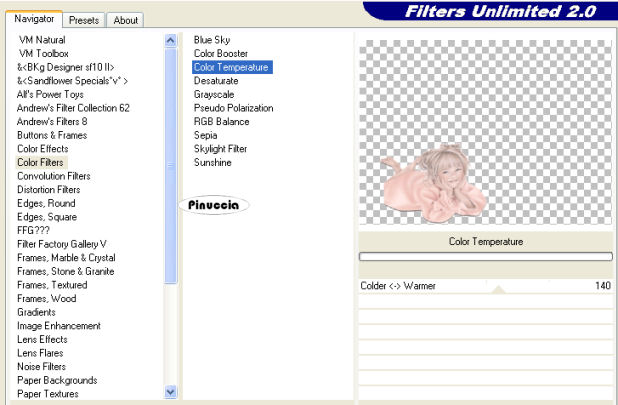Select Edges, Square category

pos(47,217)
